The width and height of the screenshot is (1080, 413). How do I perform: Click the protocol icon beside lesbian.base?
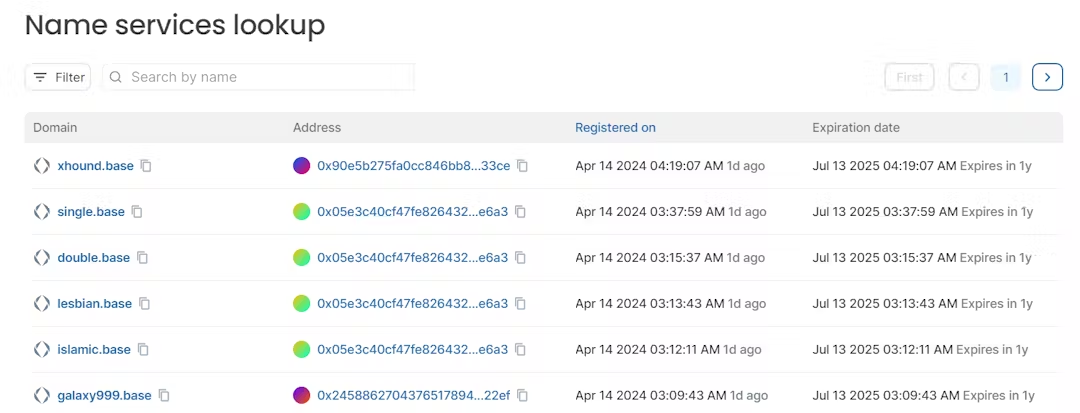pos(42,304)
